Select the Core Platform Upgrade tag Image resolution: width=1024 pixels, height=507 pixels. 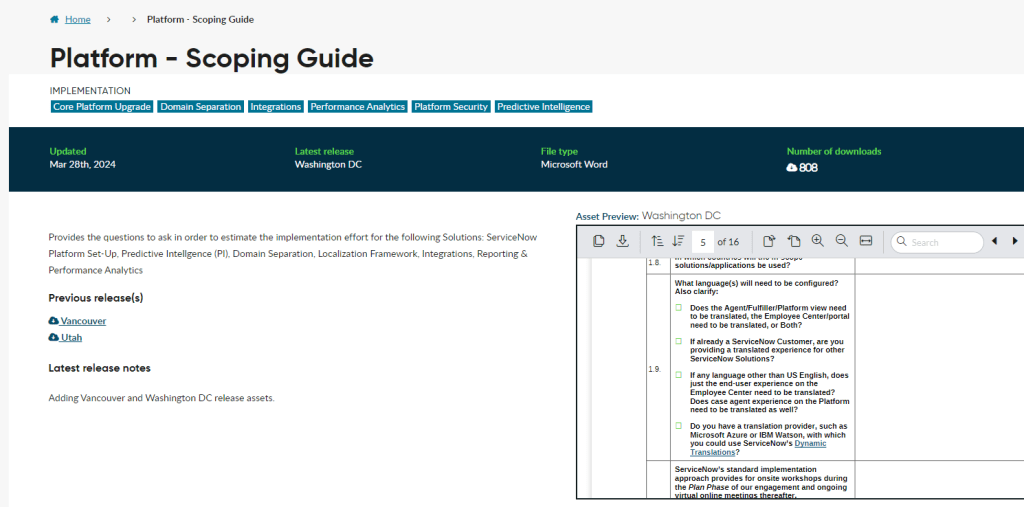(102, 107)
